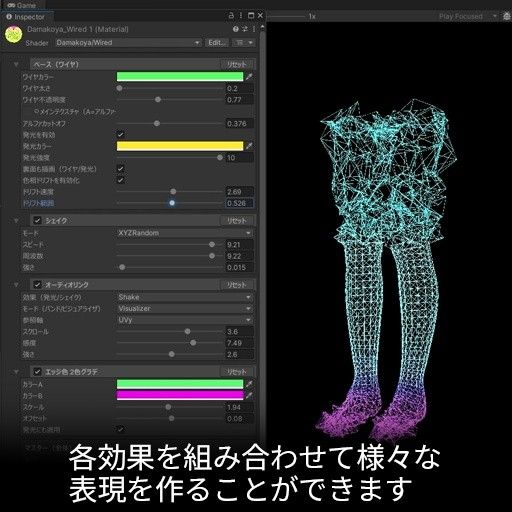Click the eyedropper next to ワイヤカラー

point(249,77)
